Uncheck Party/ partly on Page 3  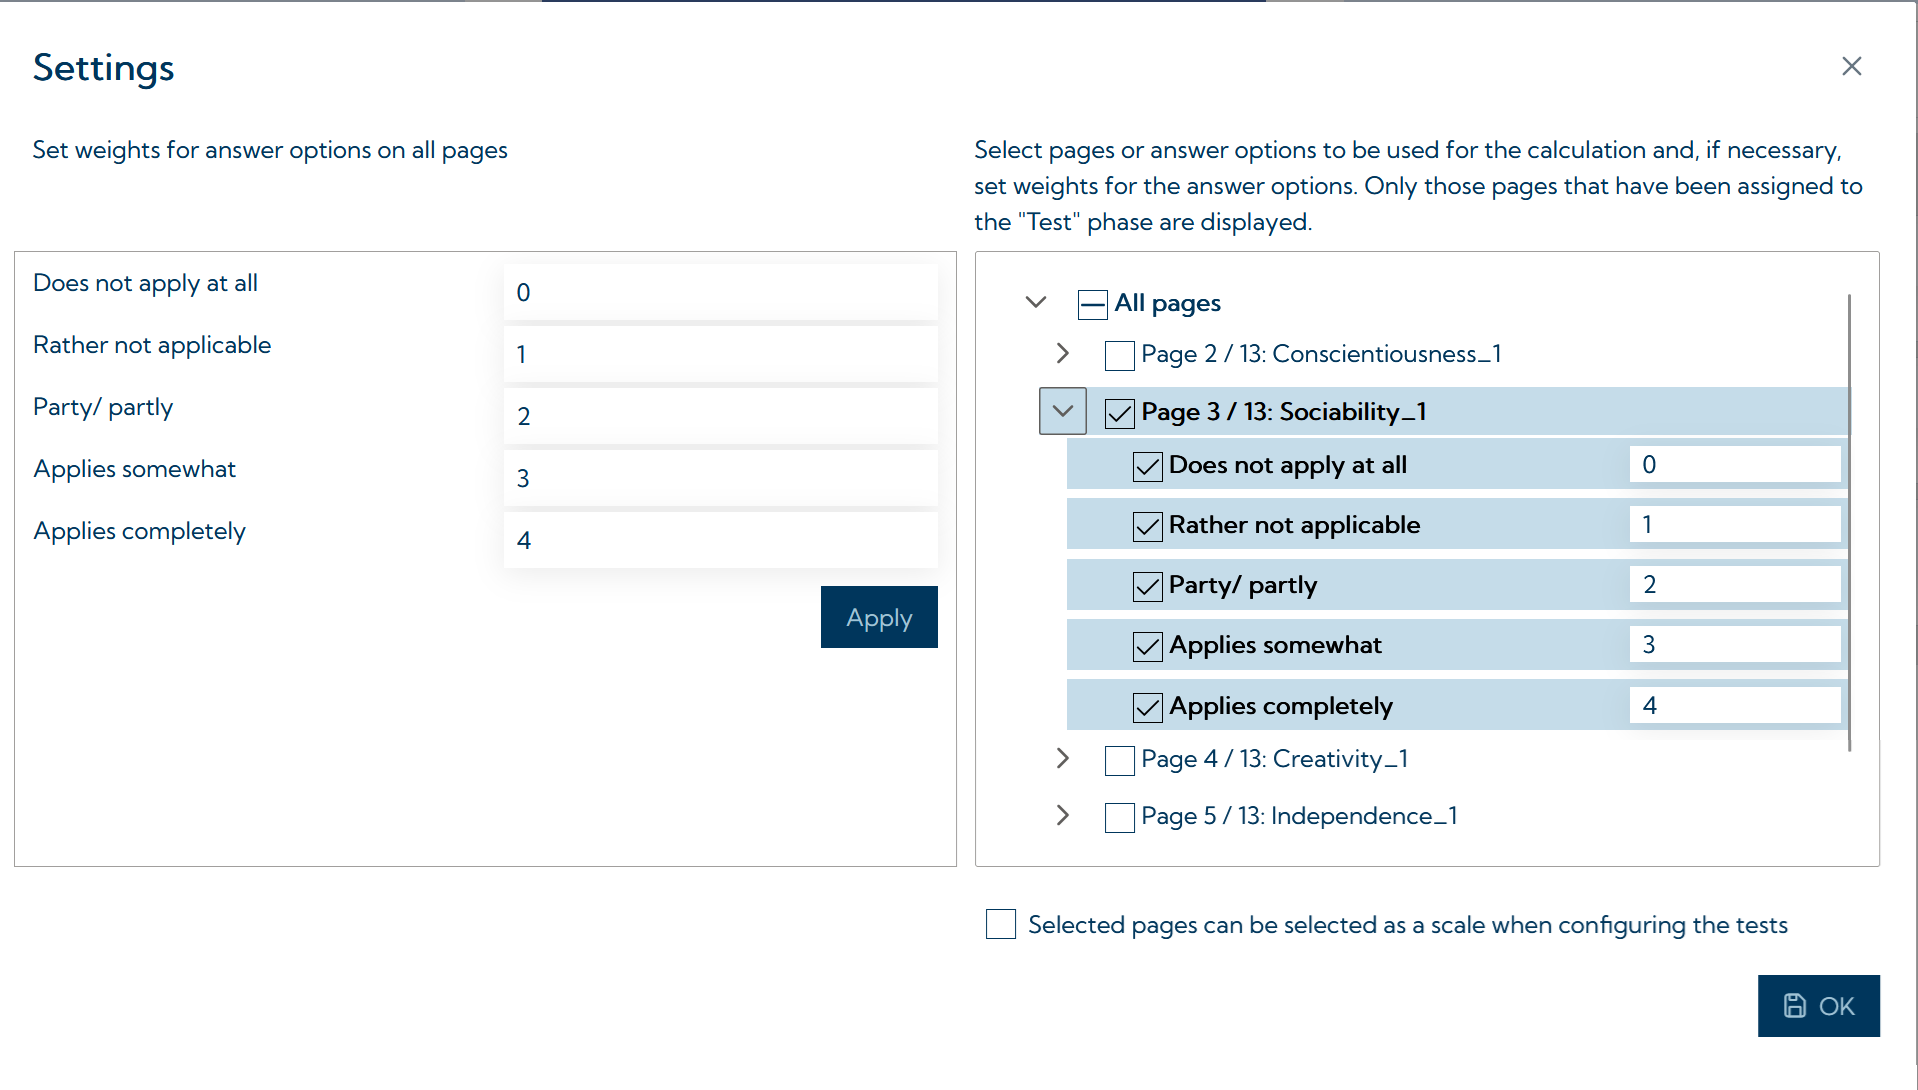point(1147,585)
